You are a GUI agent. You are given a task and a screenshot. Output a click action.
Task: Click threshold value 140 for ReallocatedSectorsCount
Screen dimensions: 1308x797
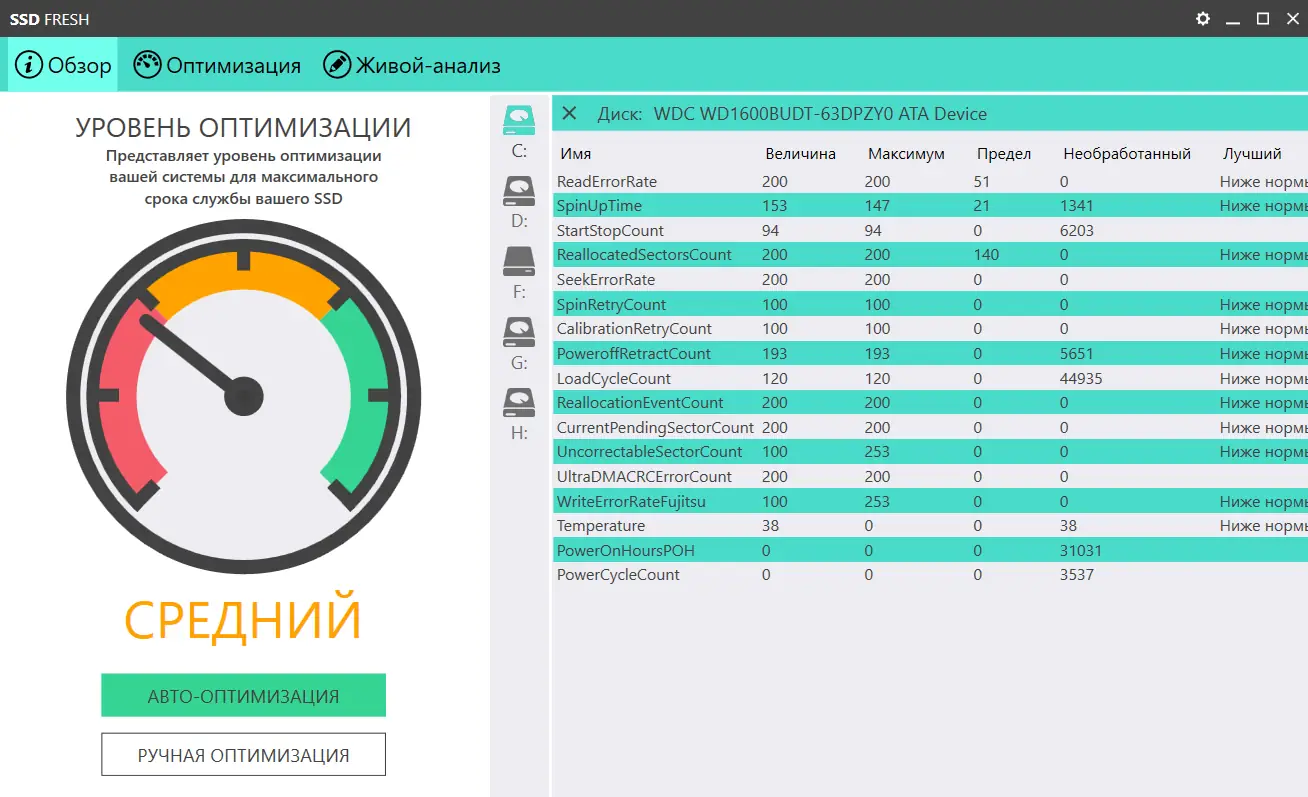pos(986,255)
